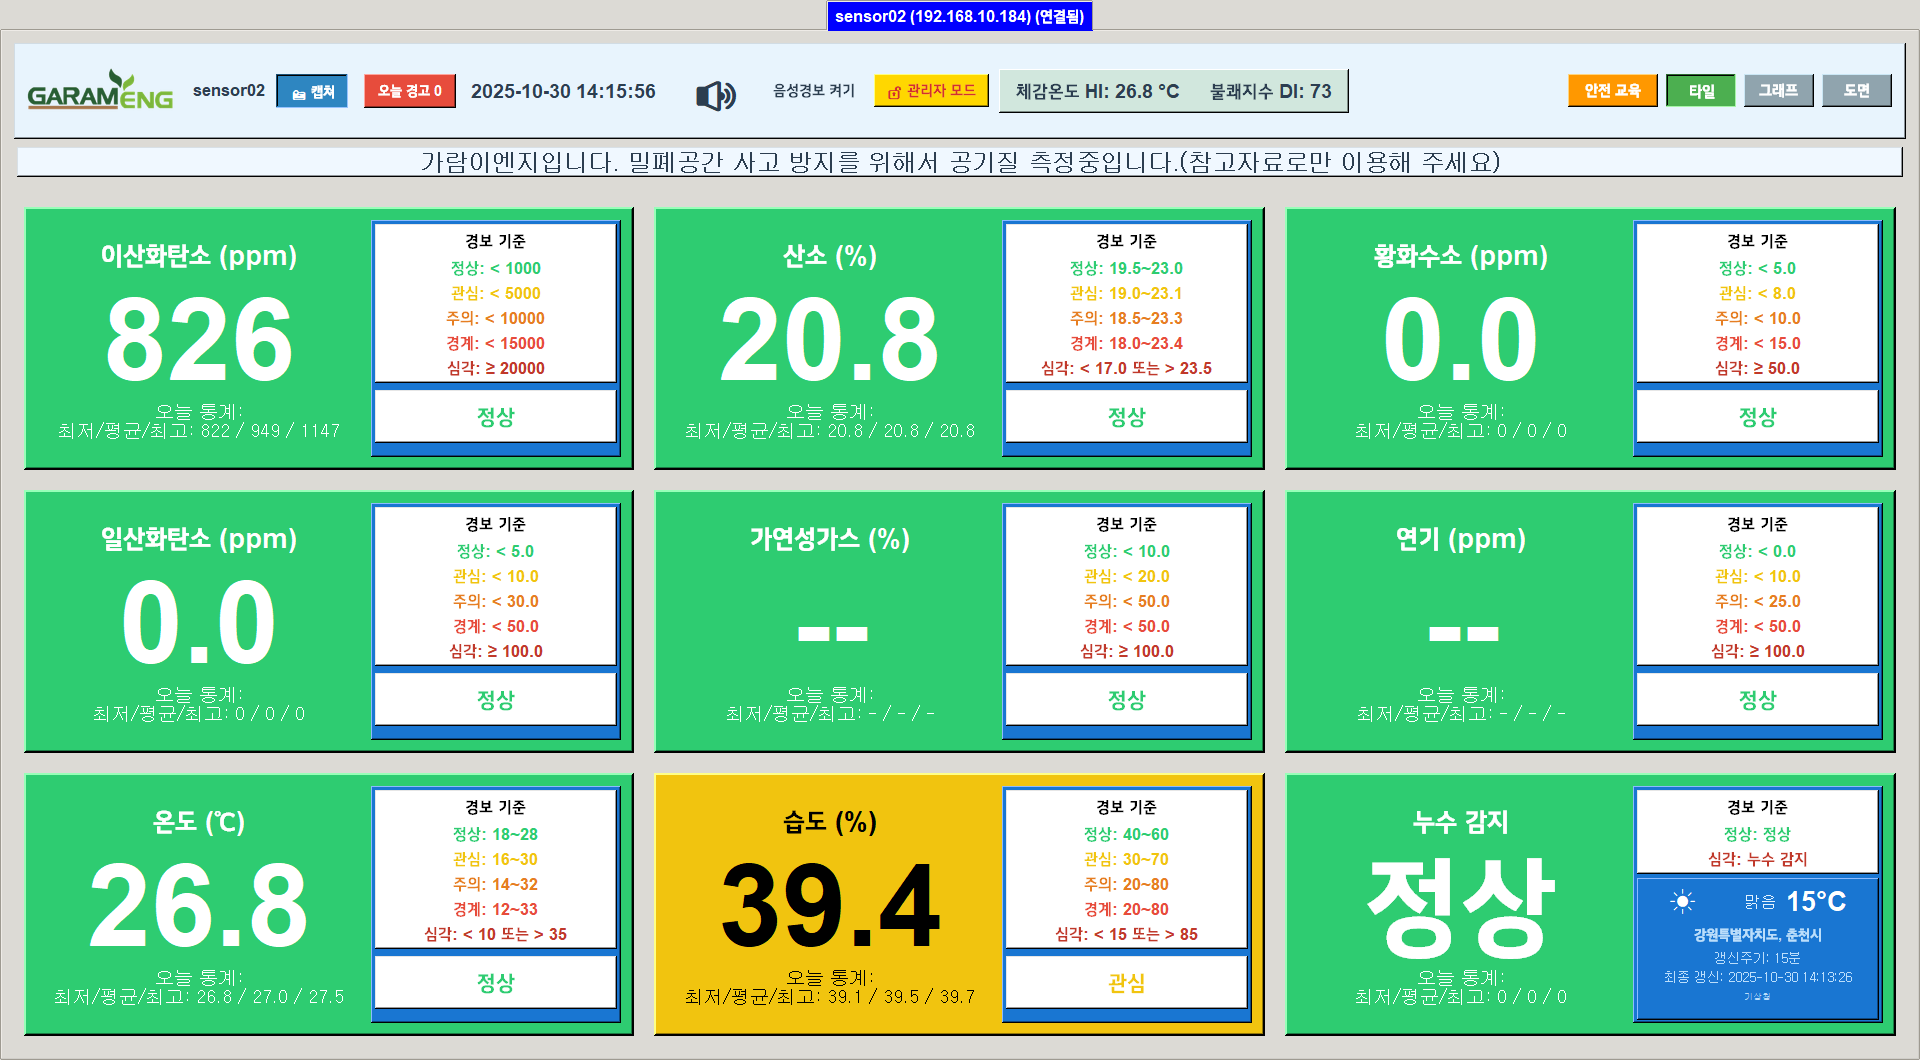1920x1060 pixels.
Task: Click 정상 status on the 이산화탄소 card
Action: coord(495,417)
